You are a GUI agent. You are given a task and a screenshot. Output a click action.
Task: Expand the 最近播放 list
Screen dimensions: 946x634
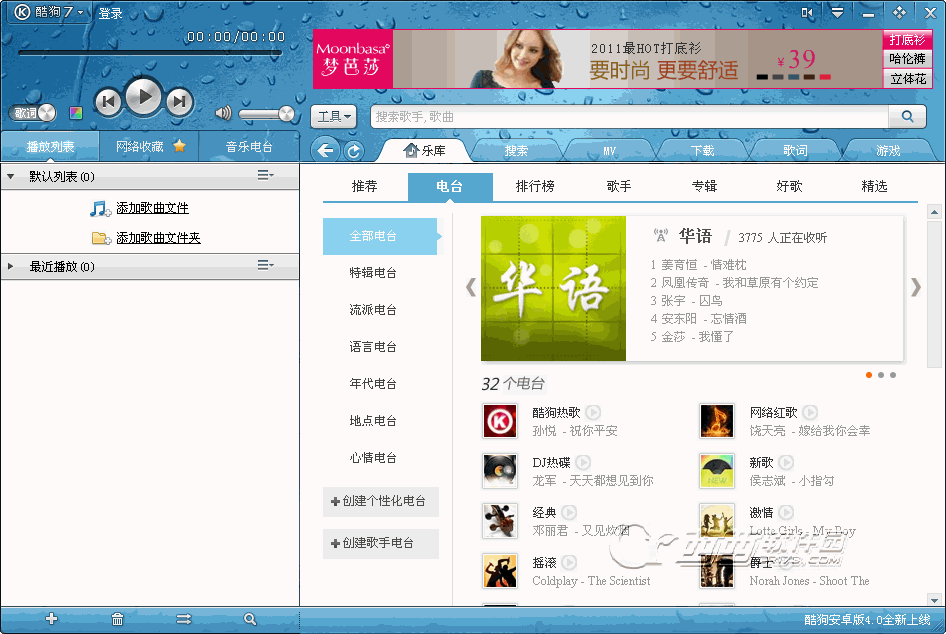(10, 266)
